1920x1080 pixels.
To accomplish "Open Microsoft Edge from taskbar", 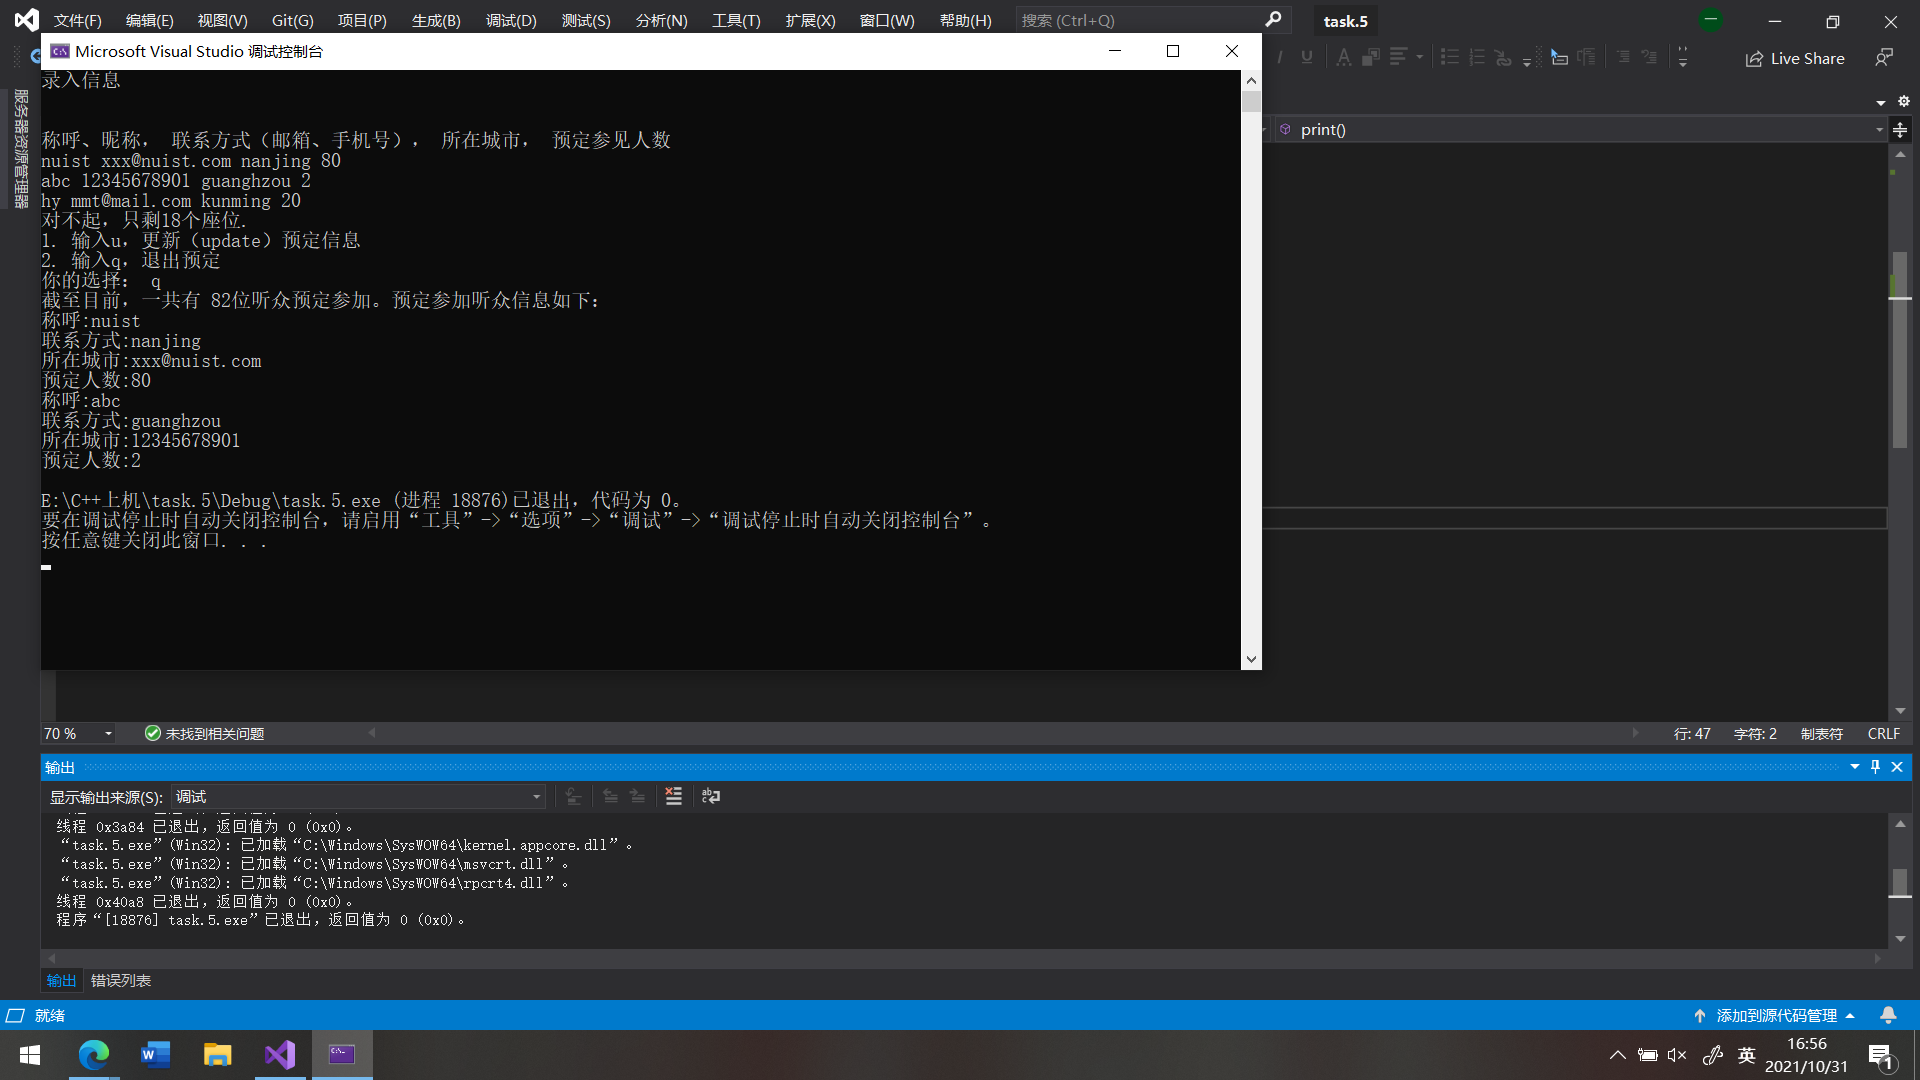I will pyautogui.click(x=94, y=1055).
